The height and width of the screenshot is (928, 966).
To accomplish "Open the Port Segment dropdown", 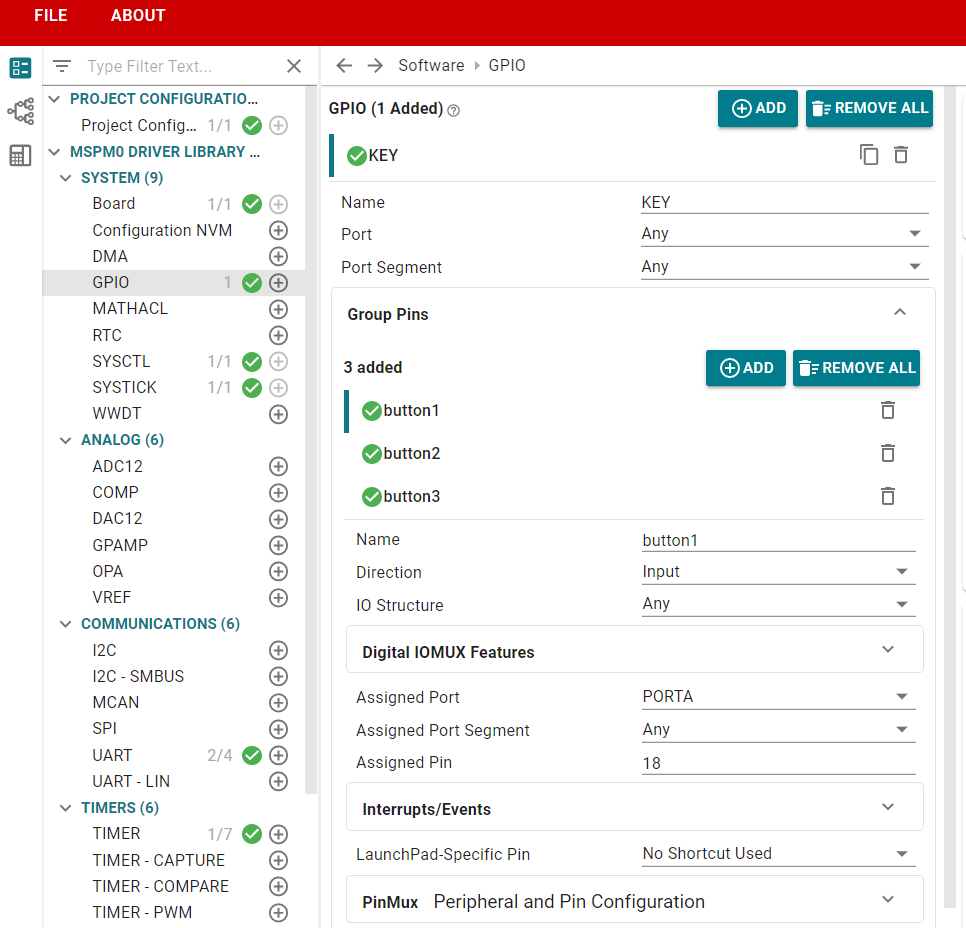I will (x=784, y=267).
